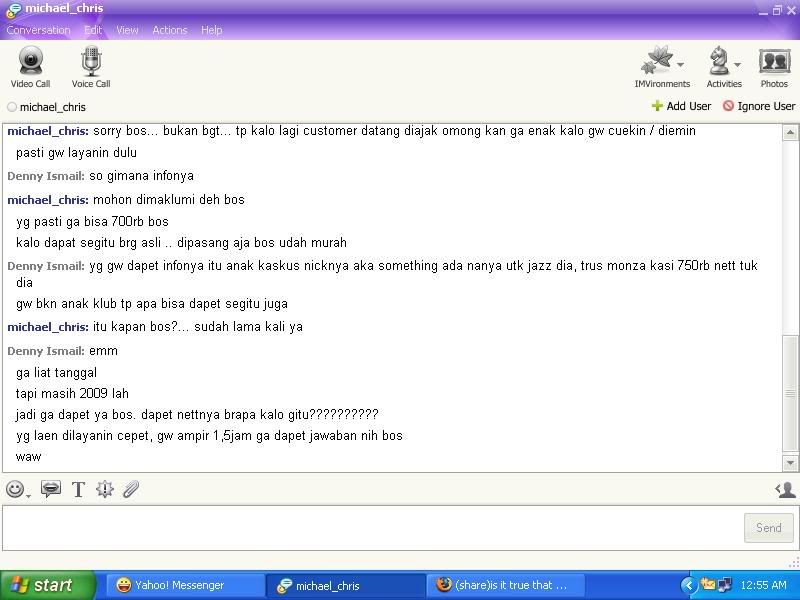This screenshot has height=600, width=800.
Task: Click the michael_chris status indicator icon
Action: click(x=12, y=107)
